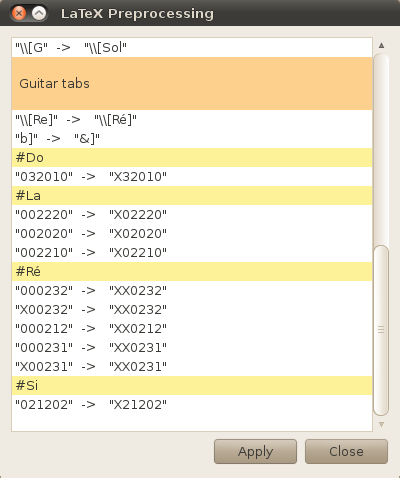
Task: Click the scrollbar down arrow
Action: [x=381, y=424]
